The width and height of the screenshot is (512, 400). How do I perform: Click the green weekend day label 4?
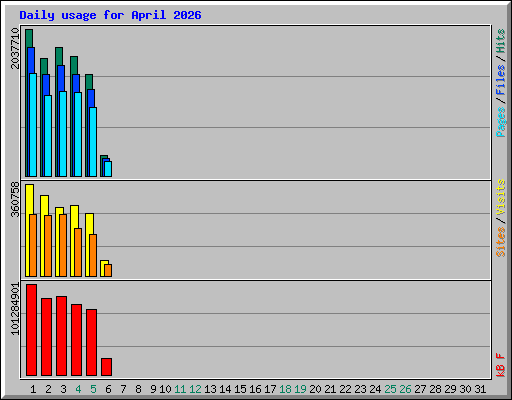click(x=78, y=389)
